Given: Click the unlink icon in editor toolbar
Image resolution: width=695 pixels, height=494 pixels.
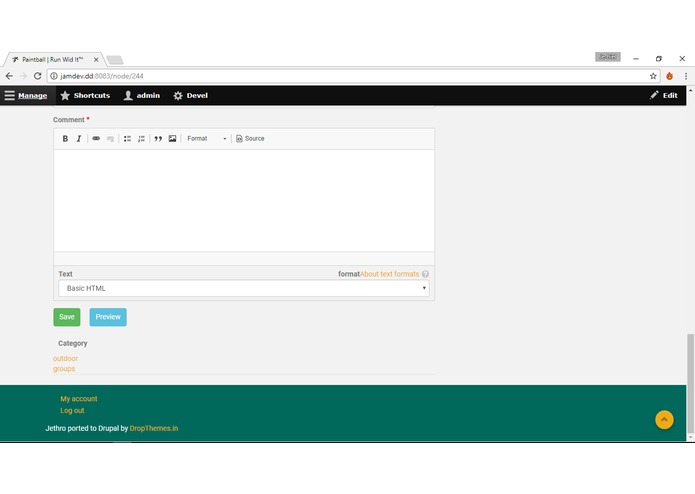Looking at the screenshot, I should [x=110, y=139].
